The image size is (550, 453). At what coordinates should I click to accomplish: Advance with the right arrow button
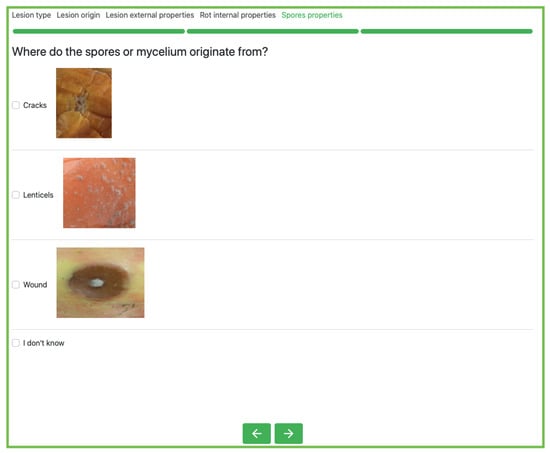289,433
